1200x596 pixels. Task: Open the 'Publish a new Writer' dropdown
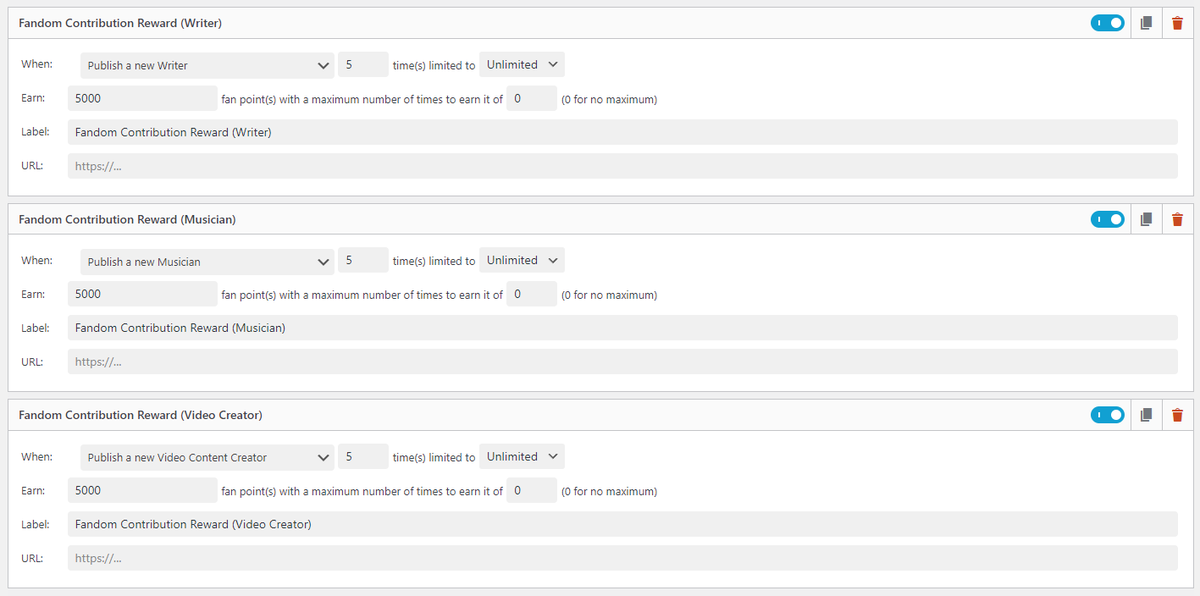coord(207,65)
